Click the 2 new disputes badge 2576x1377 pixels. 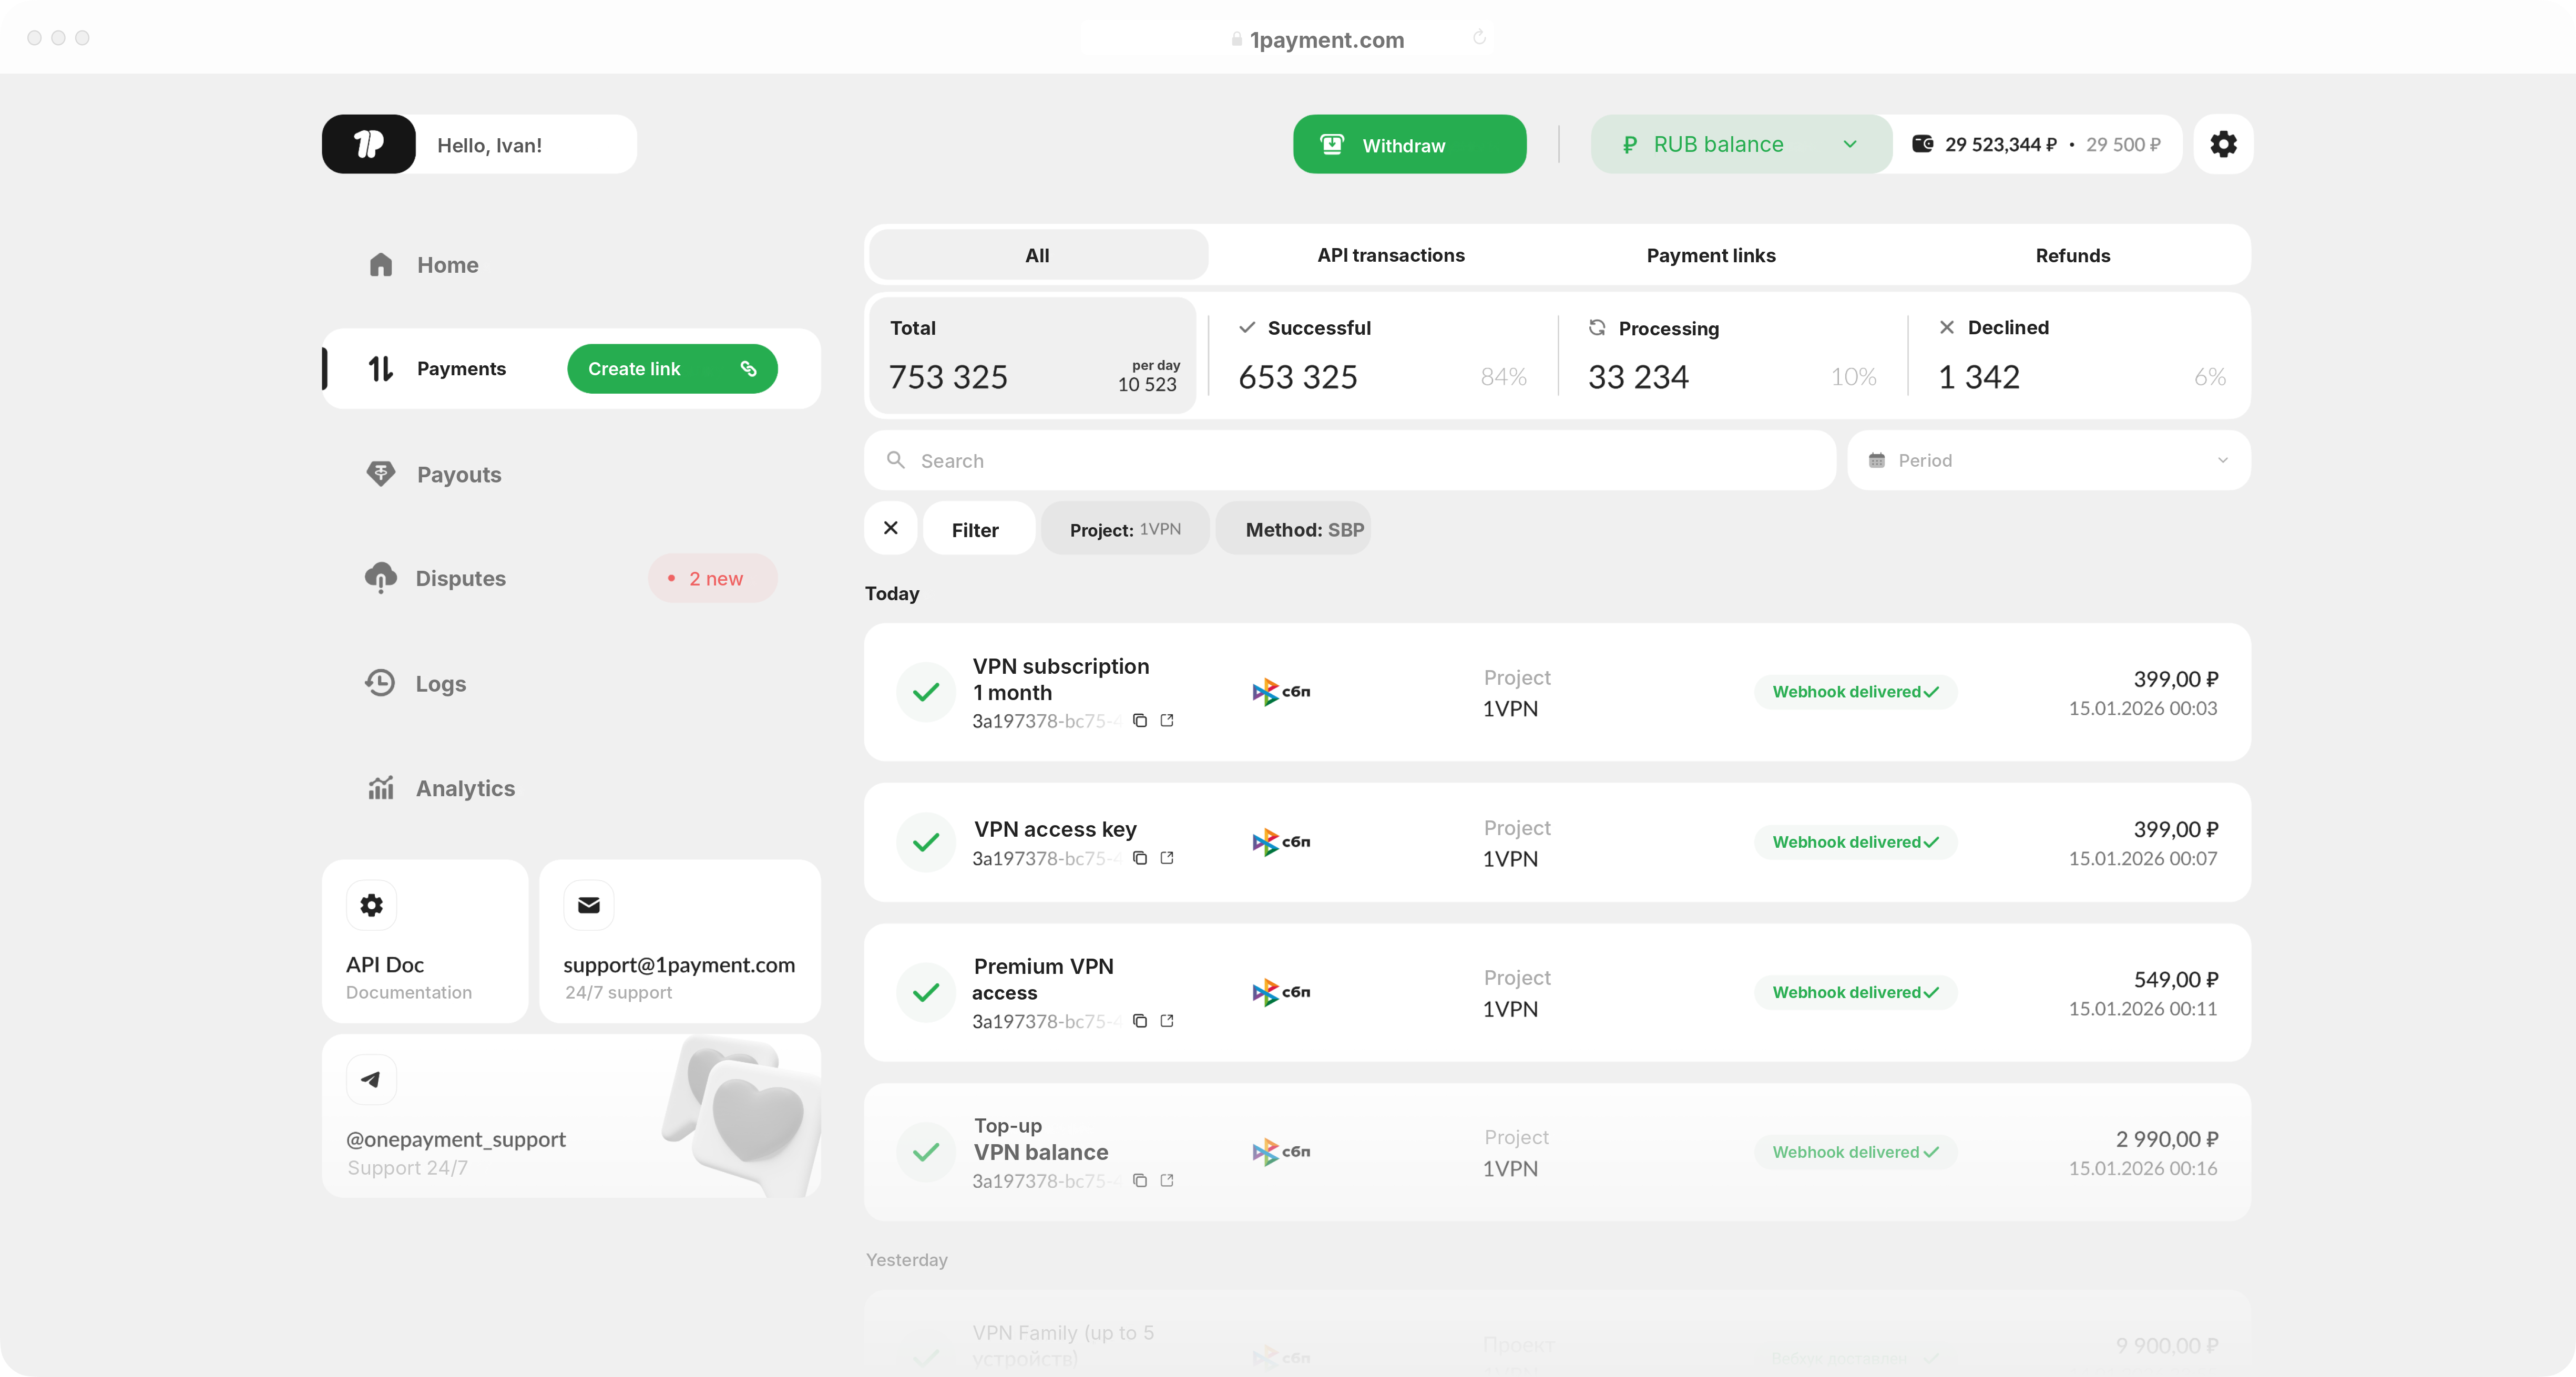pos(712,578)
